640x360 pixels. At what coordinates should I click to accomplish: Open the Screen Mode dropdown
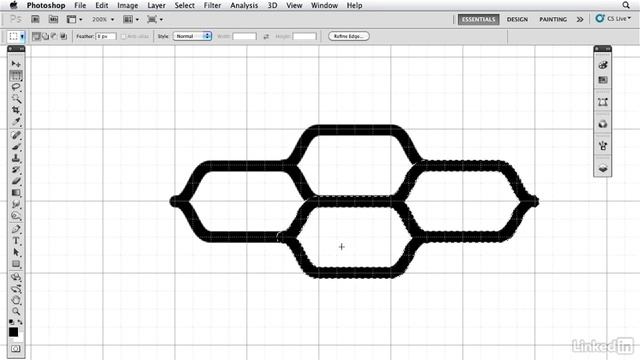tap(155, 19)
